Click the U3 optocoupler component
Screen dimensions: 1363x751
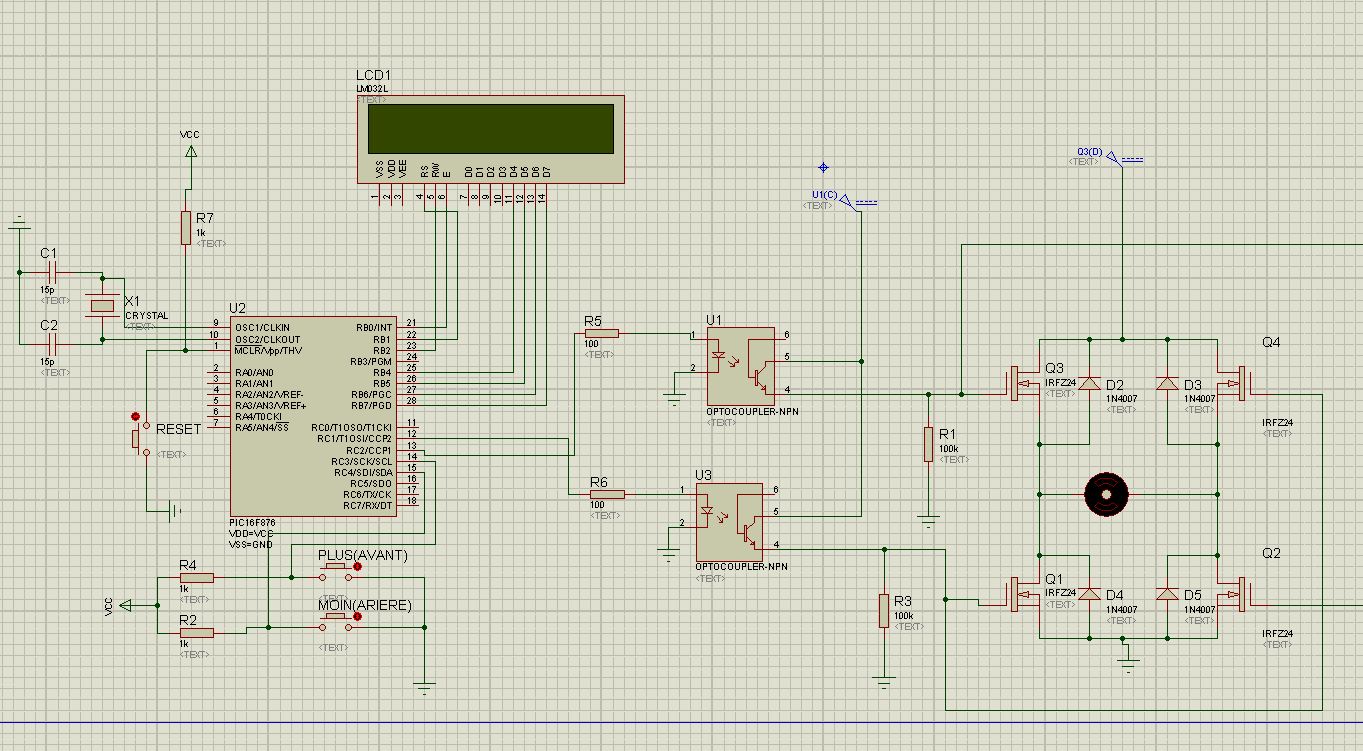728,522
